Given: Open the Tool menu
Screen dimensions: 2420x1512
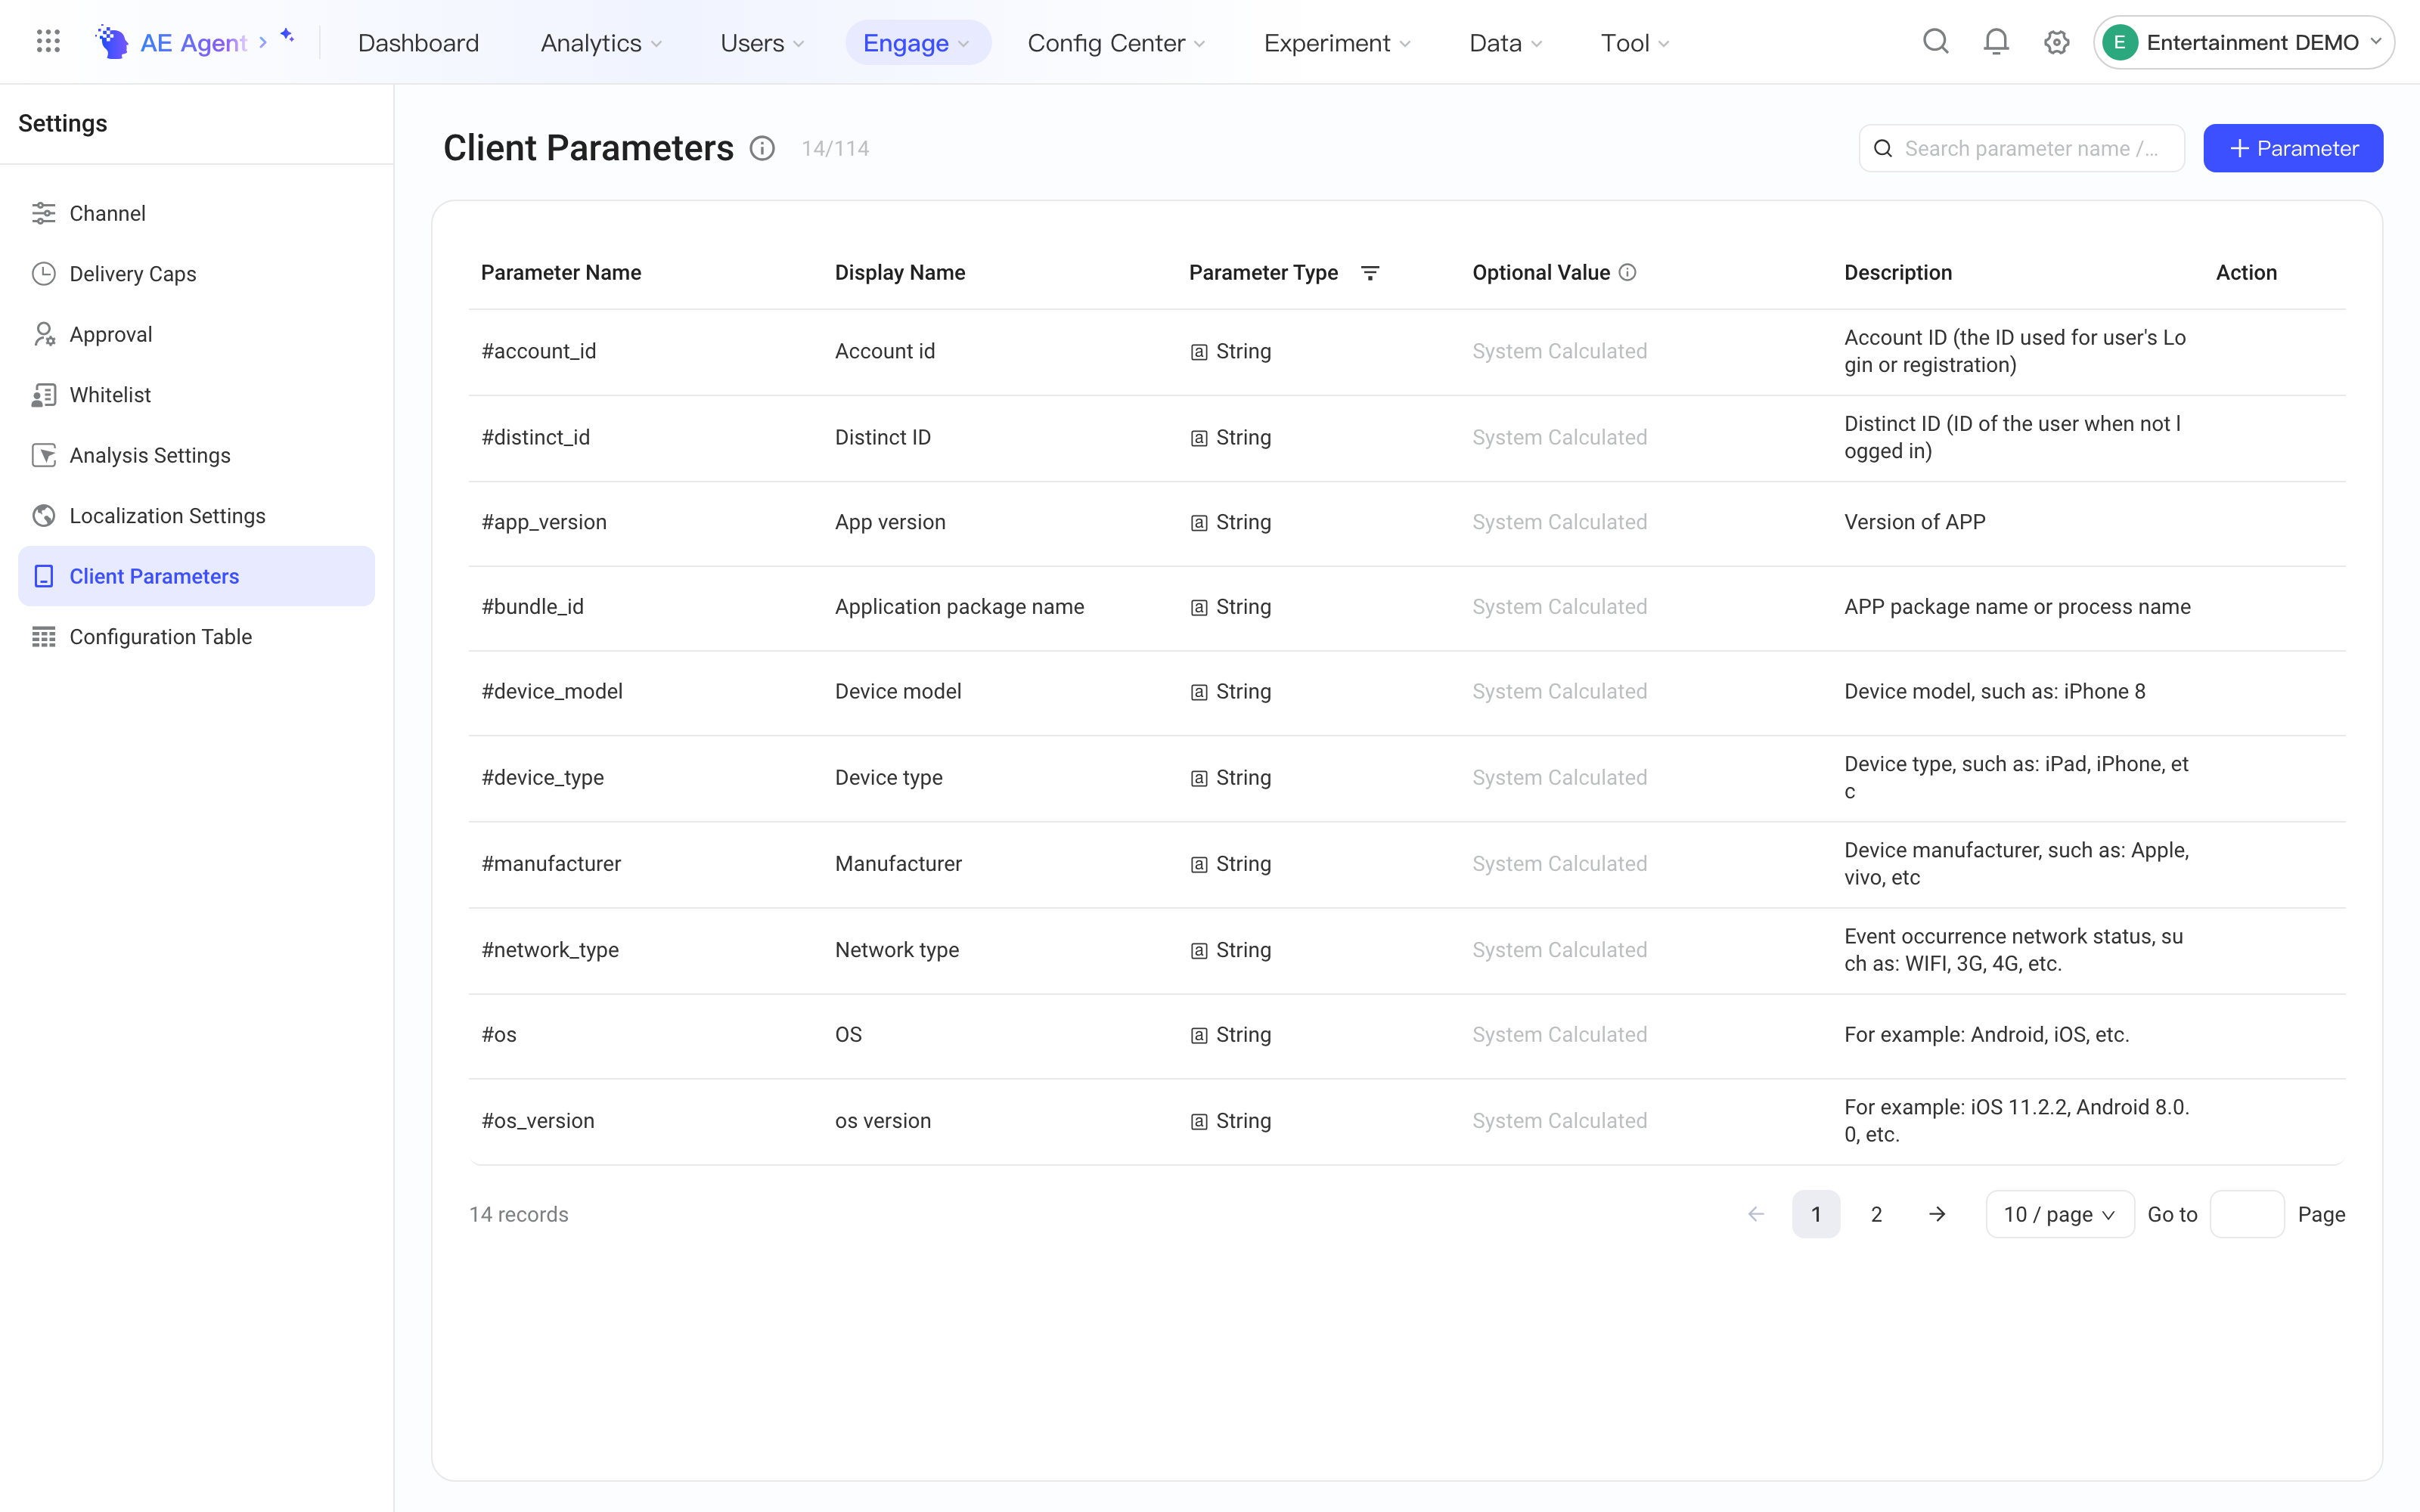Looking at the screenshot, I should tap(1634, 43).
